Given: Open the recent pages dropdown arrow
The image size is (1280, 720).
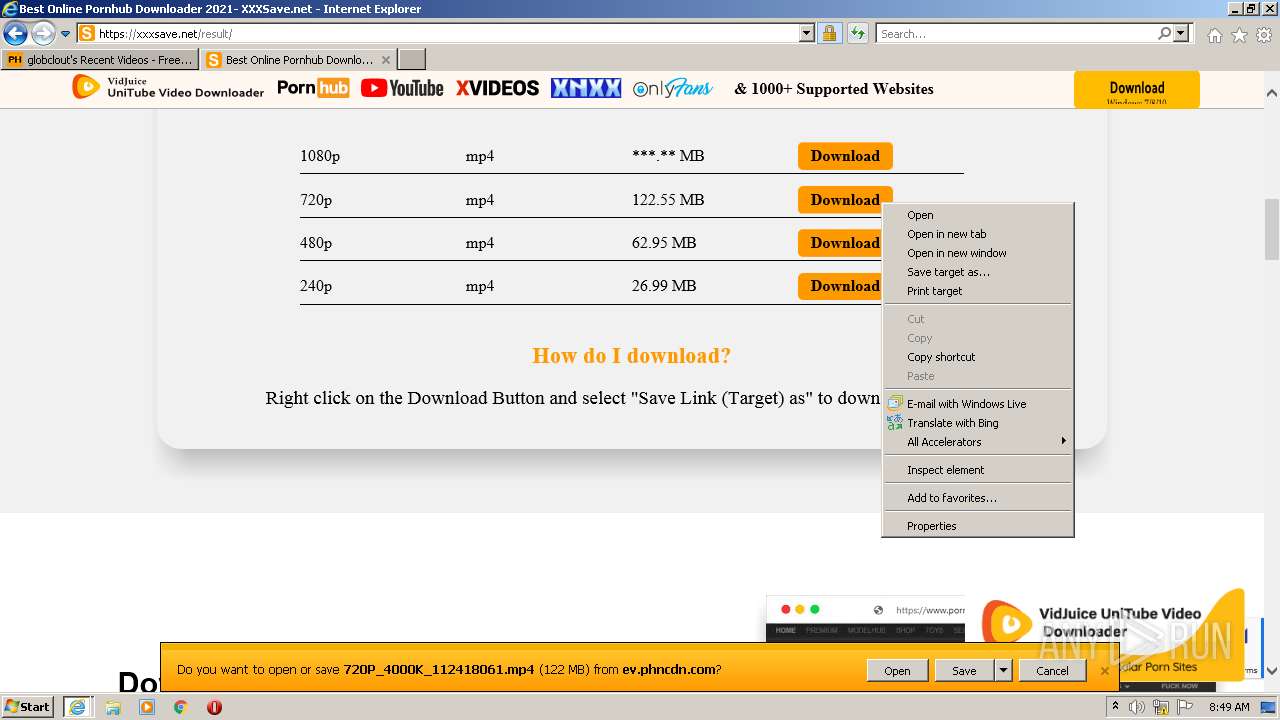Looking at the screenshot, I should point(66,34).
